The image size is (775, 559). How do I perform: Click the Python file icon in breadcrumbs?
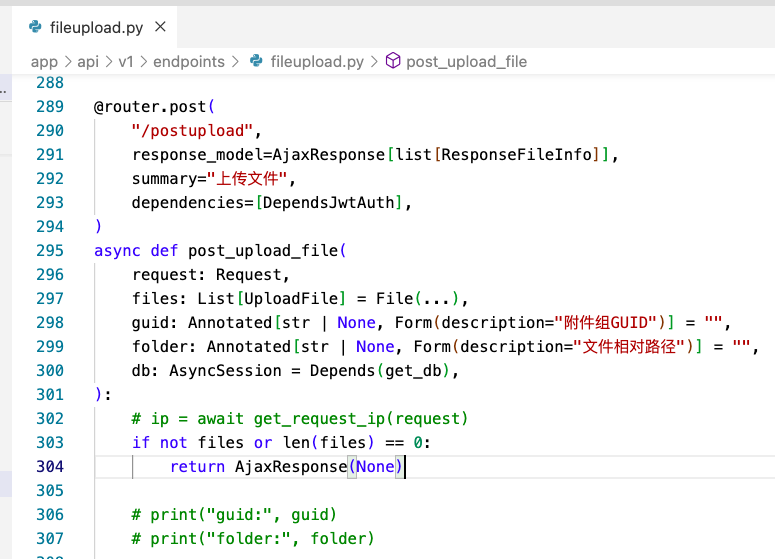pyautogui.click(x=255, y=62)
